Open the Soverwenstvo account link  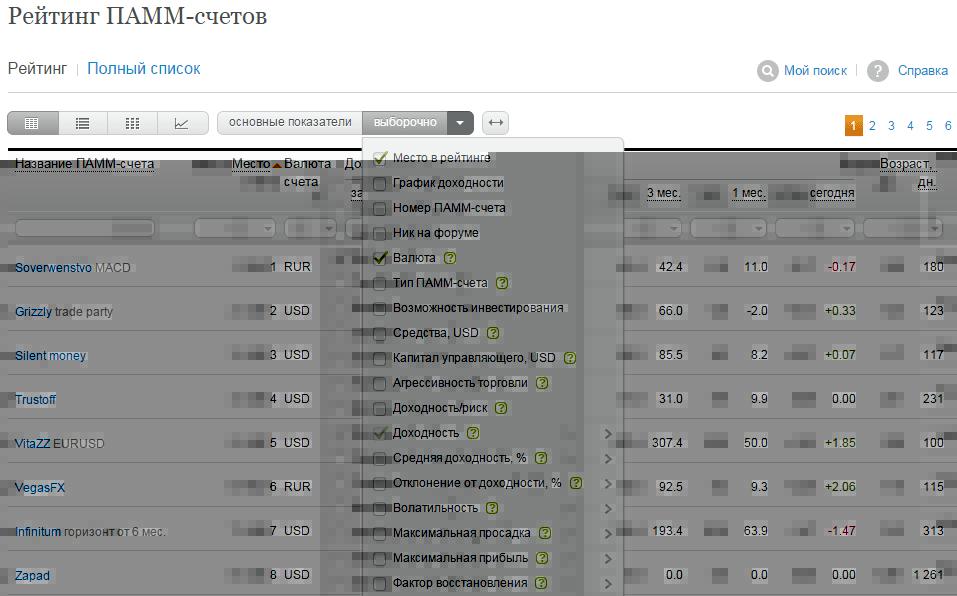53,268
